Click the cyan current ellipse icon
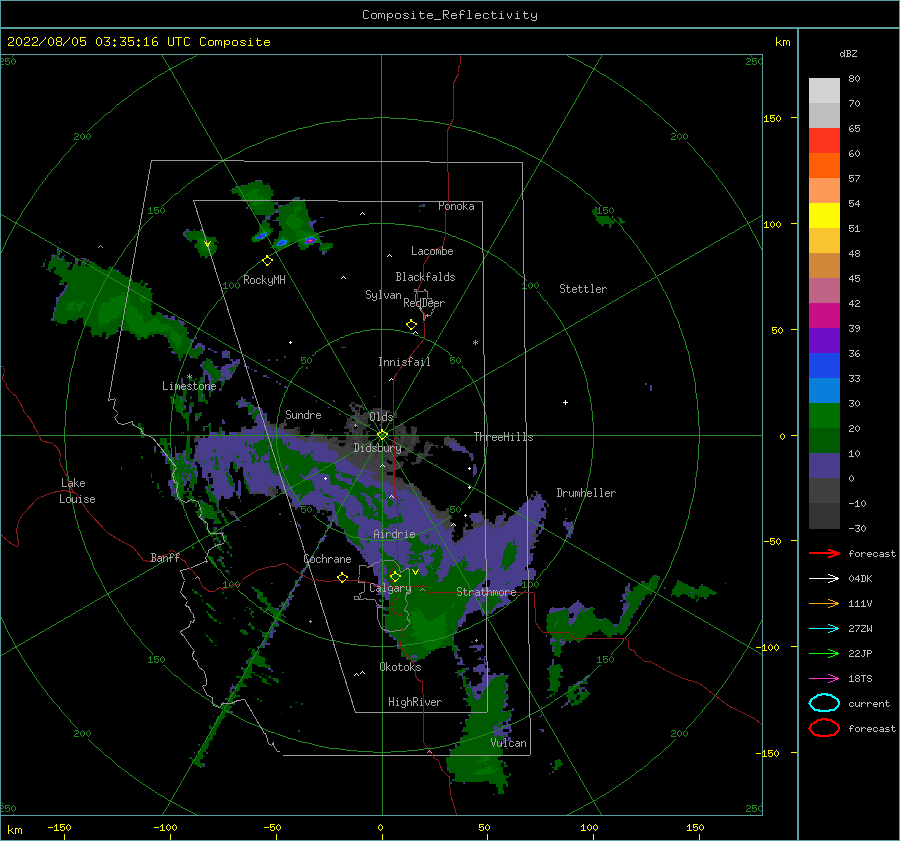This screenshot has width=900, height=841. pyautogui.click(x=824, y=703)
